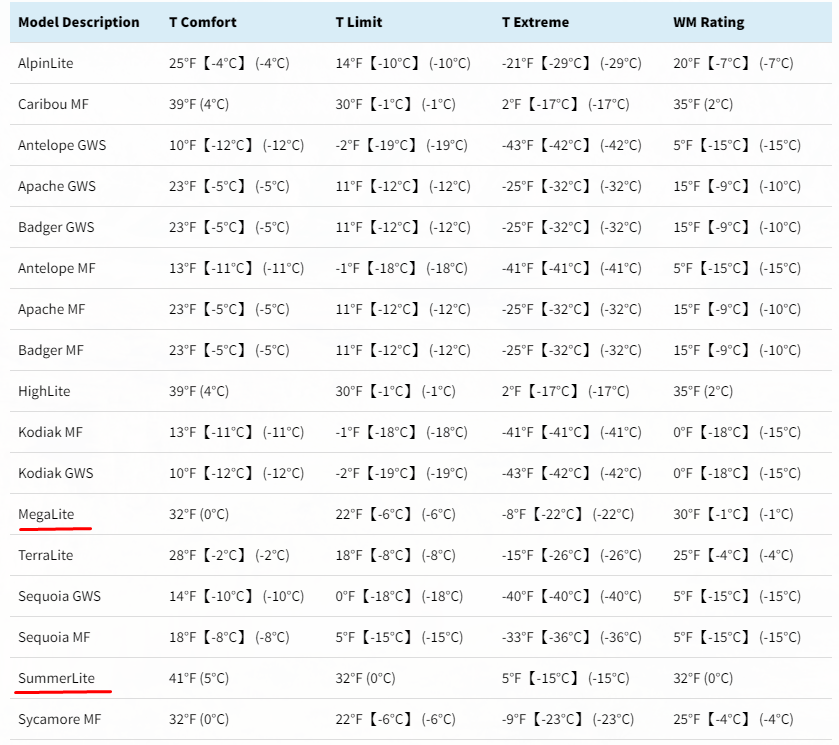
Task: Click the Model Description column header
Action: (79, 22)
